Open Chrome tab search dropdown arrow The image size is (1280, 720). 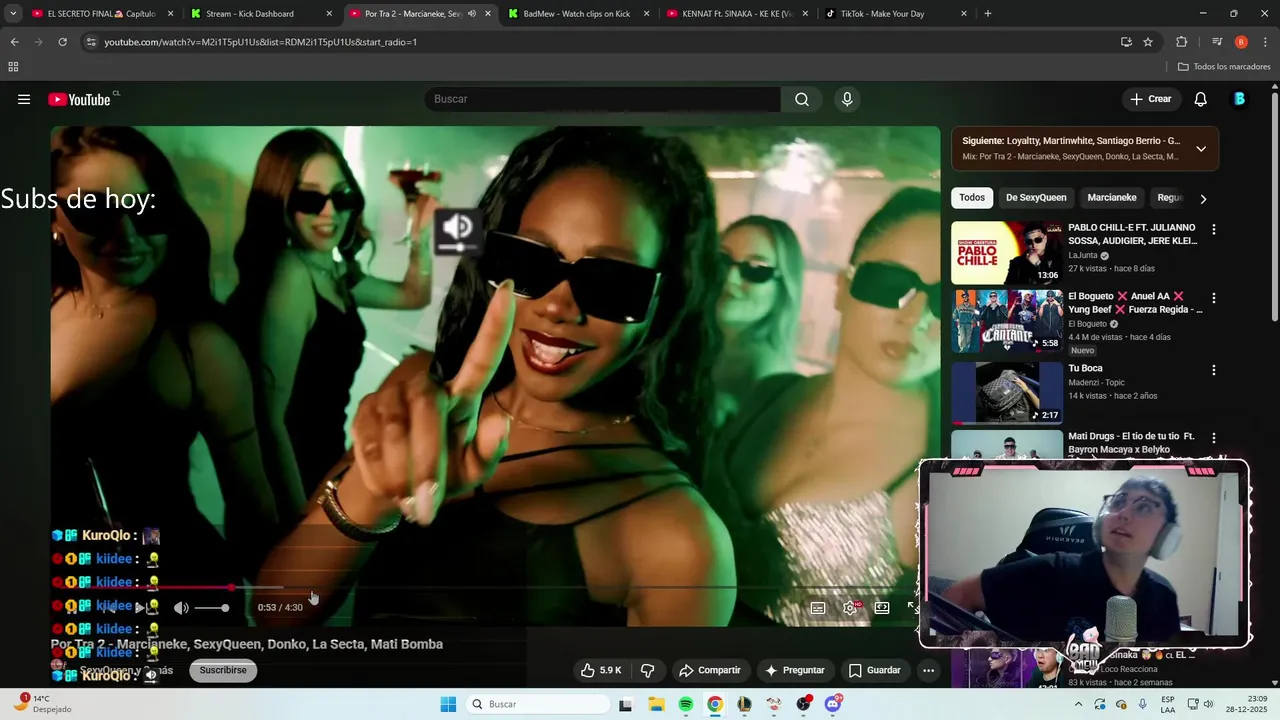pos(13,14)
